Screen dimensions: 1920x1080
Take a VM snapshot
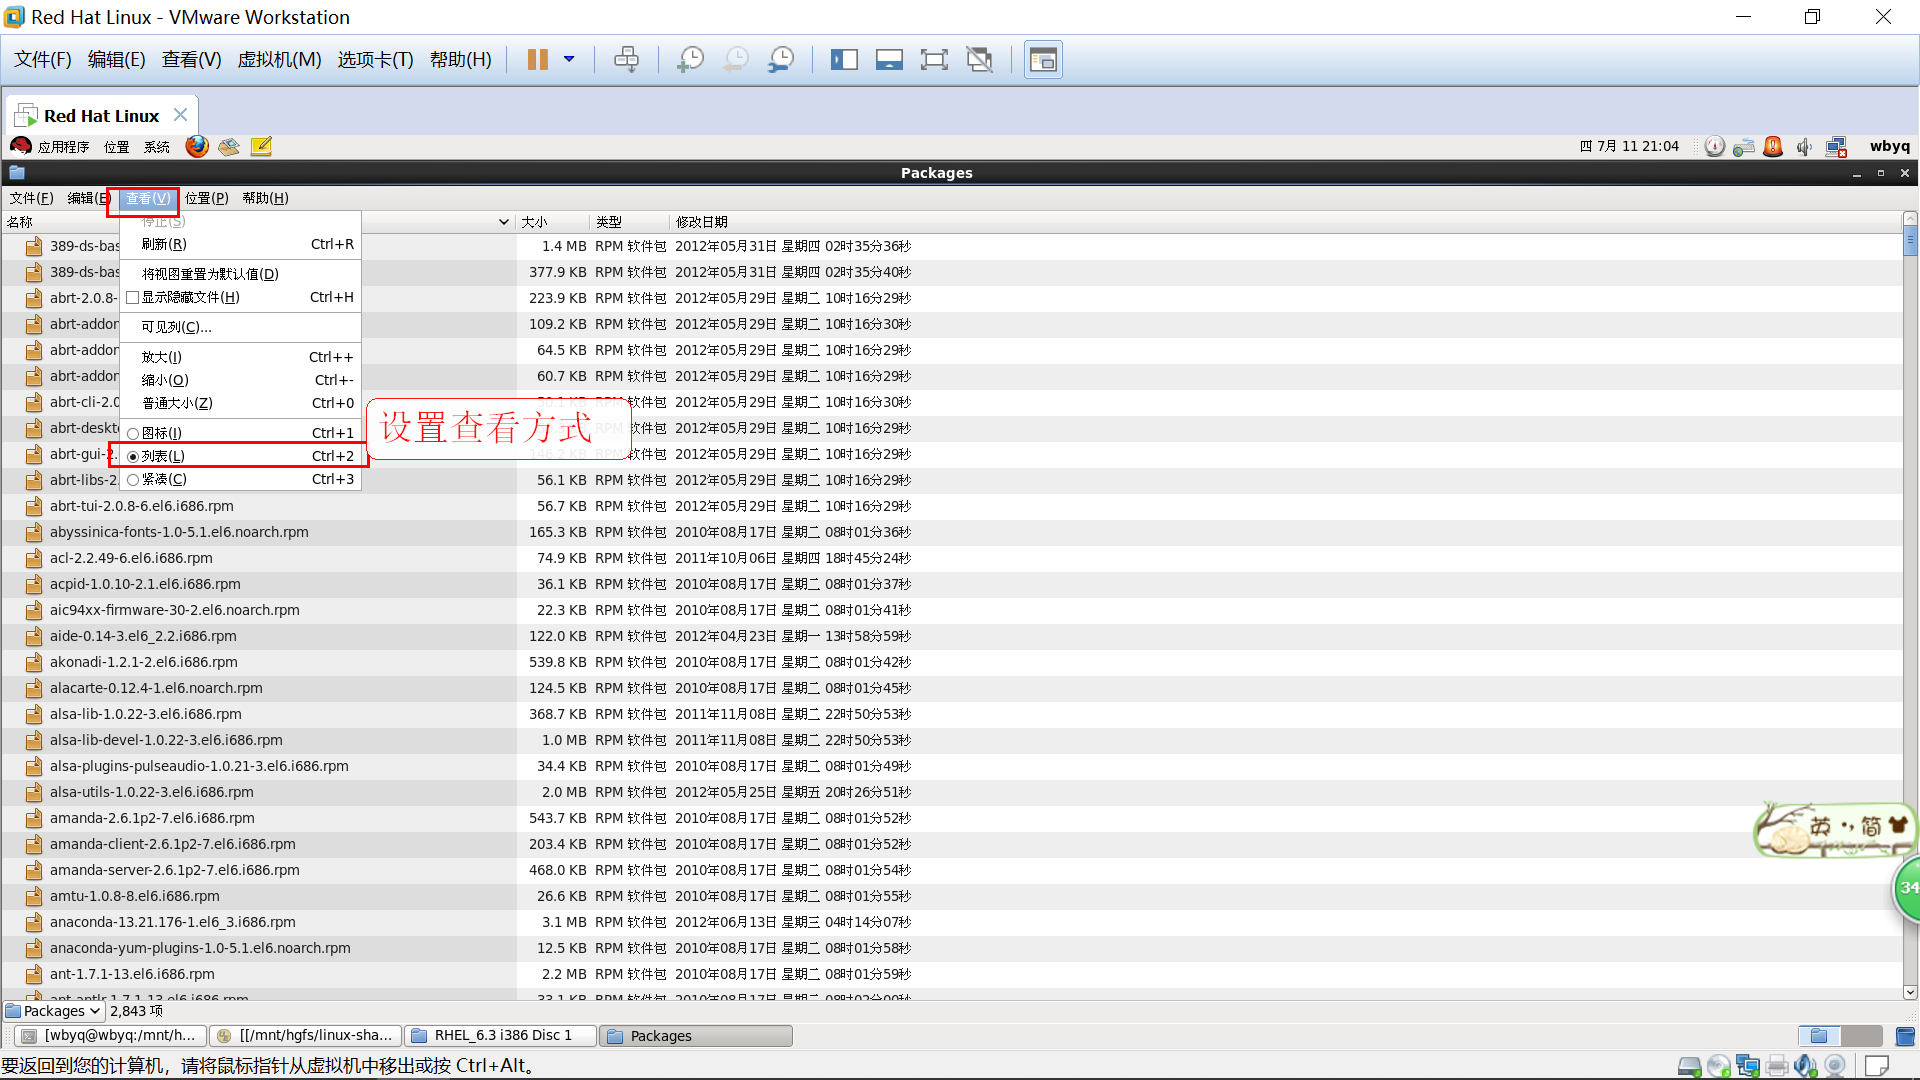[690, 60]
